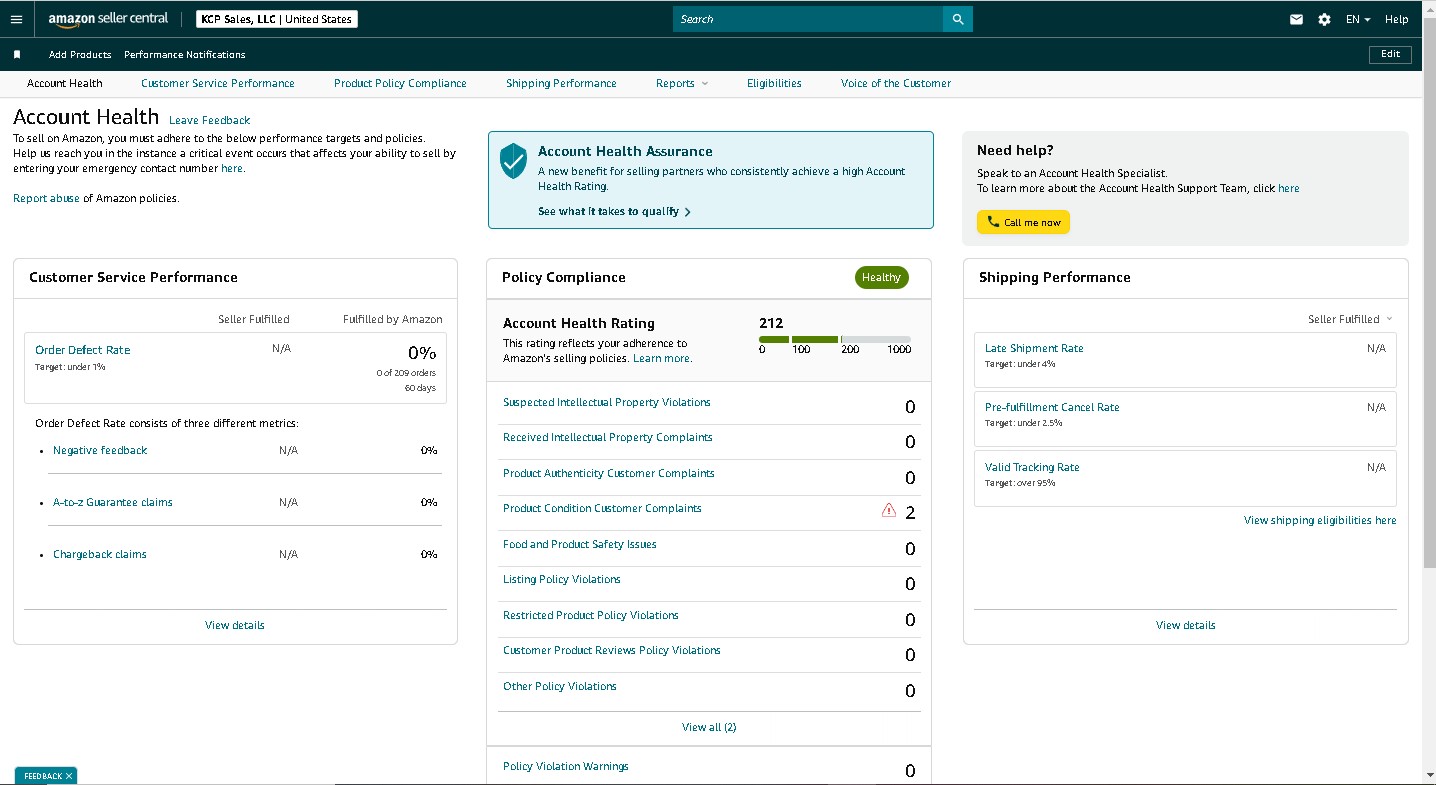
Task: Open Received Intellectual Property Complaints
Action: point(608,437)
